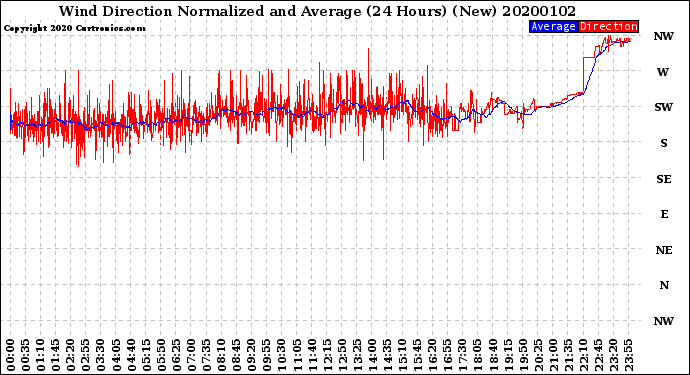Click the 01:45 time axis label

(55, 355)
